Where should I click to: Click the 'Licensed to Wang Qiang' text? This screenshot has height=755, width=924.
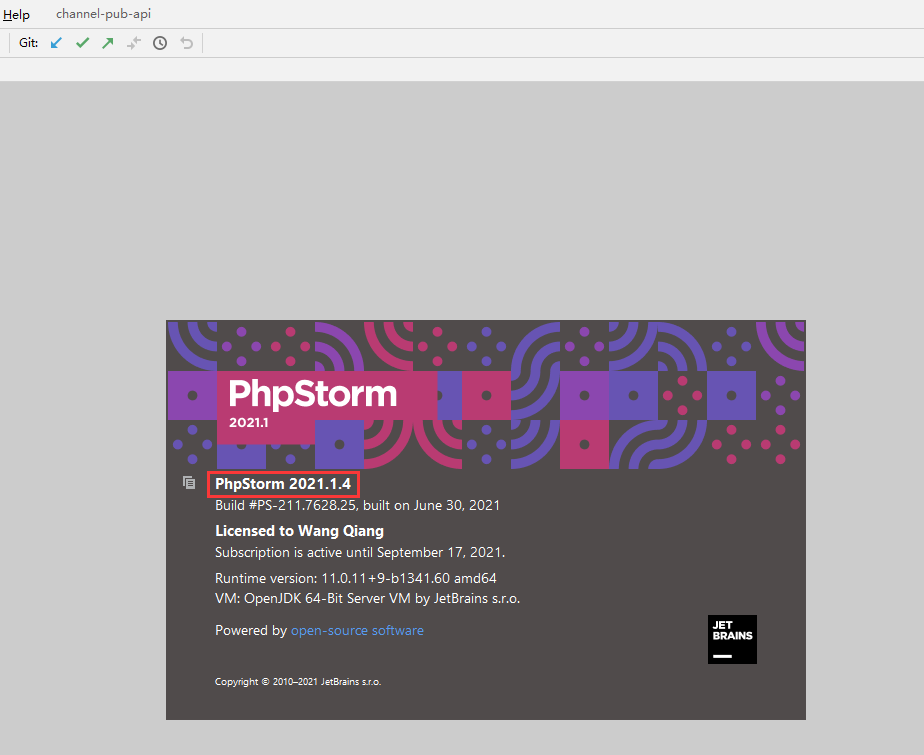(299, 531)
